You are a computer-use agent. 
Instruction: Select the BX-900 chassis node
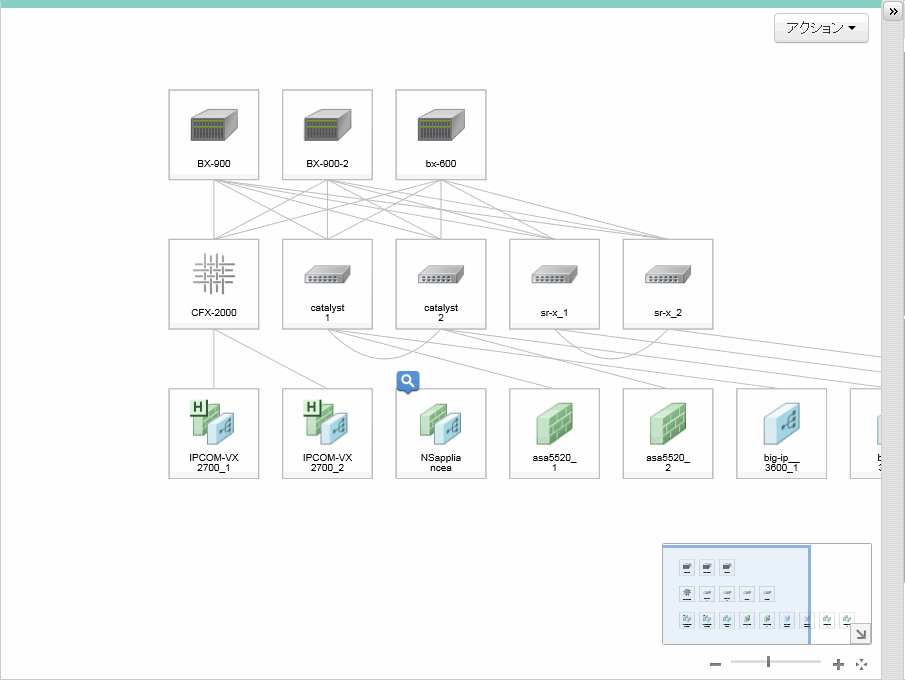214,134
